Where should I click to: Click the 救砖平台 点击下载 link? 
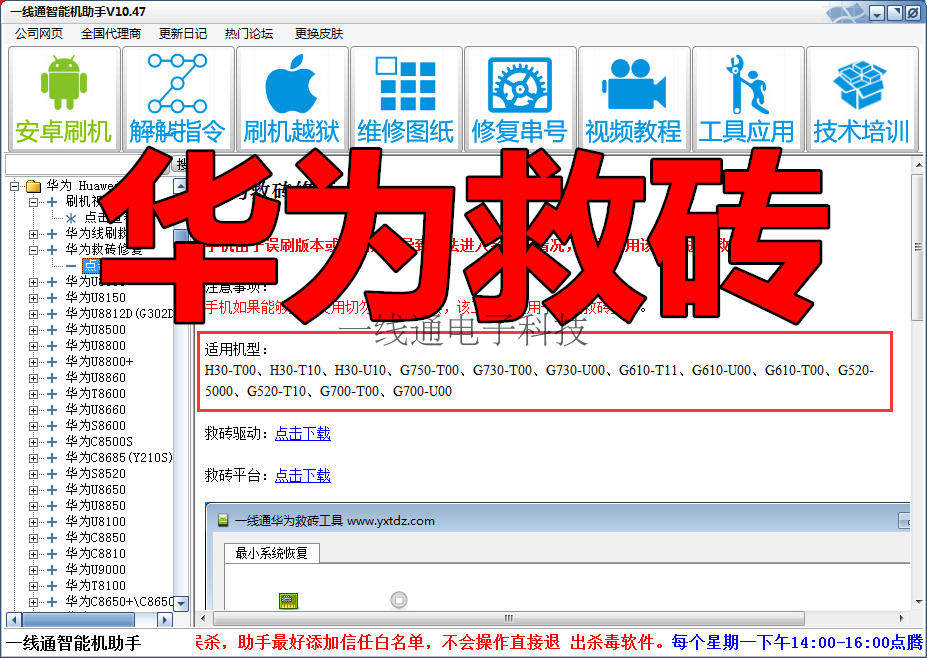coord(303,475)
